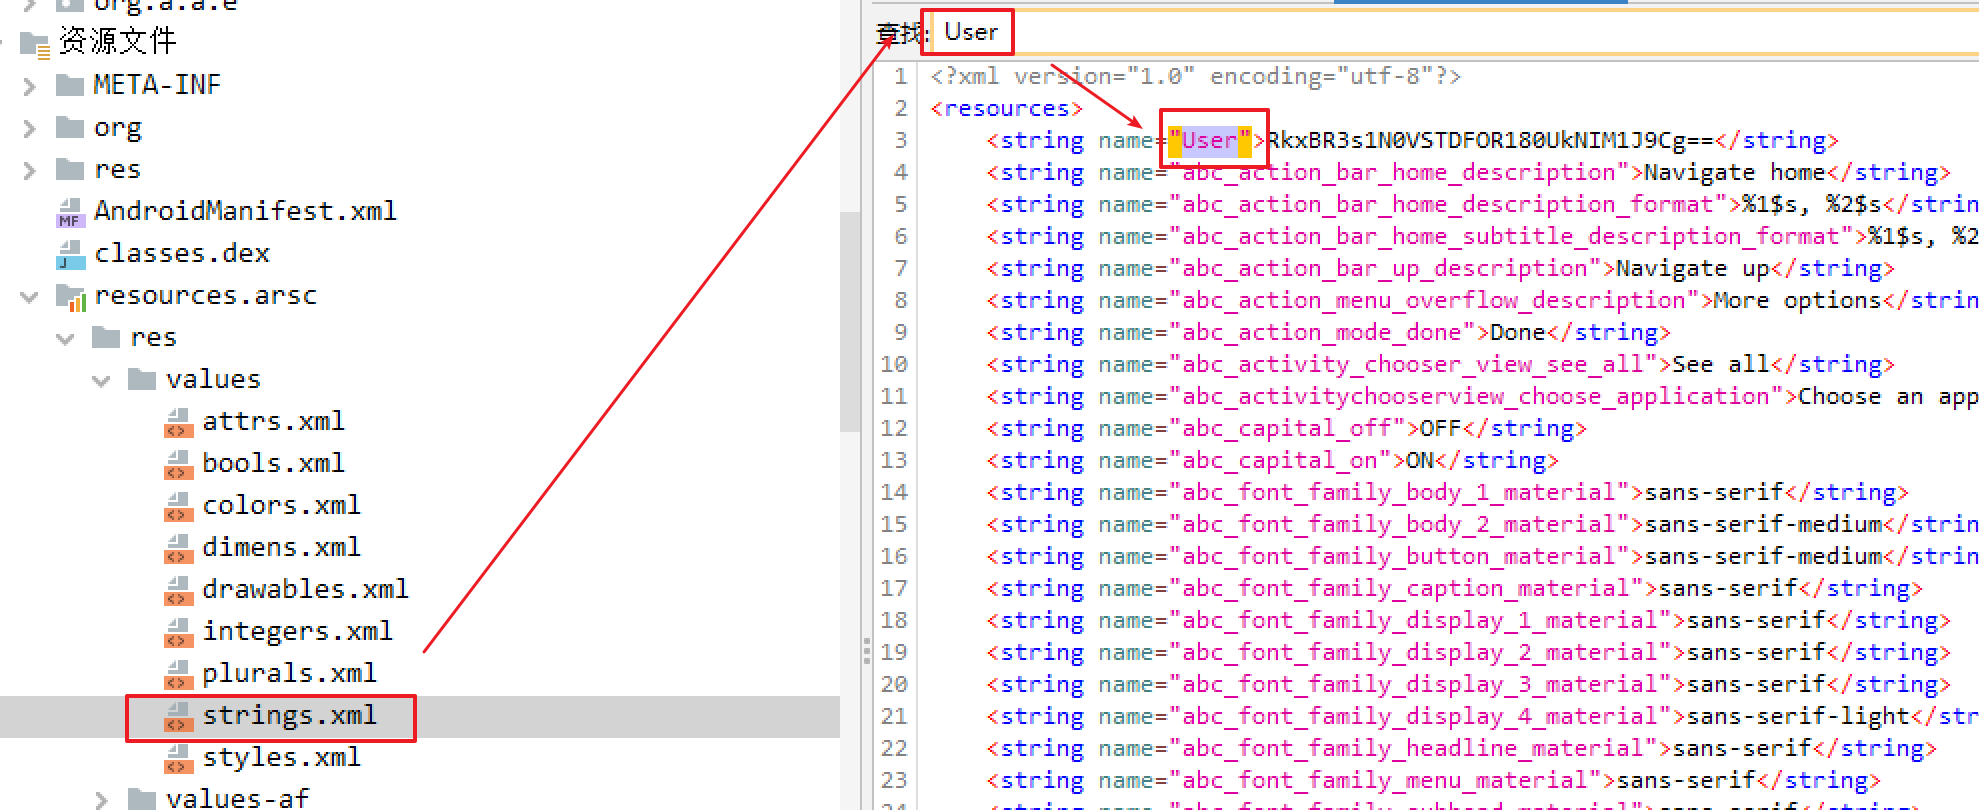Click abc_font_family_body_1_material on line 14
This screenshot has width=1979, height=810.
(x=1399, y=492)
